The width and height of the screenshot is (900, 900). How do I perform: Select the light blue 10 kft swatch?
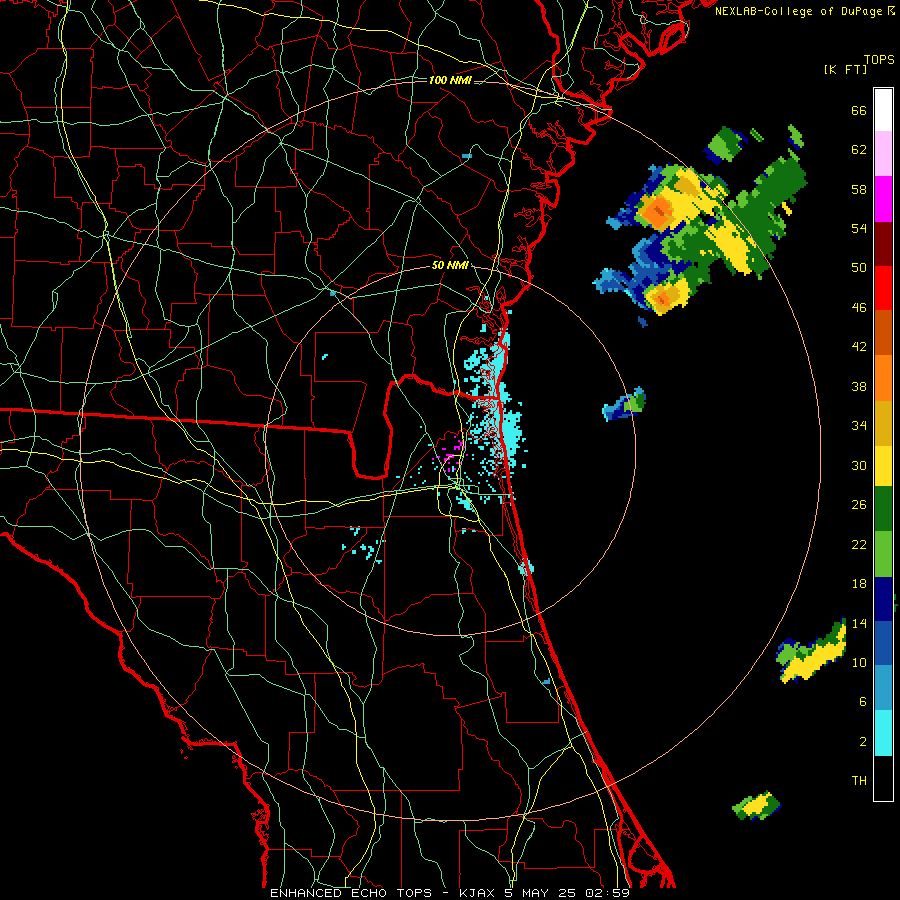[883, 688]
